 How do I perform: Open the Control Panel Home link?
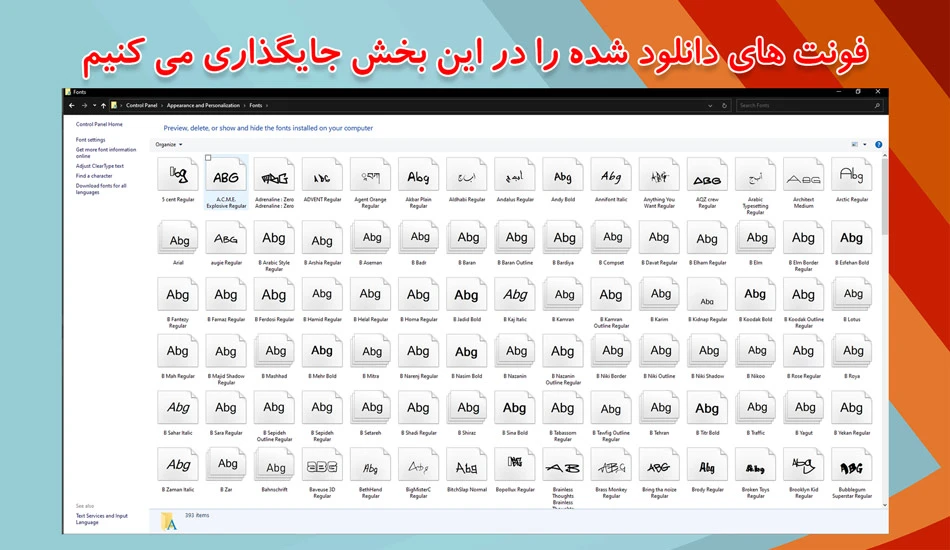(x=99, y=124)
